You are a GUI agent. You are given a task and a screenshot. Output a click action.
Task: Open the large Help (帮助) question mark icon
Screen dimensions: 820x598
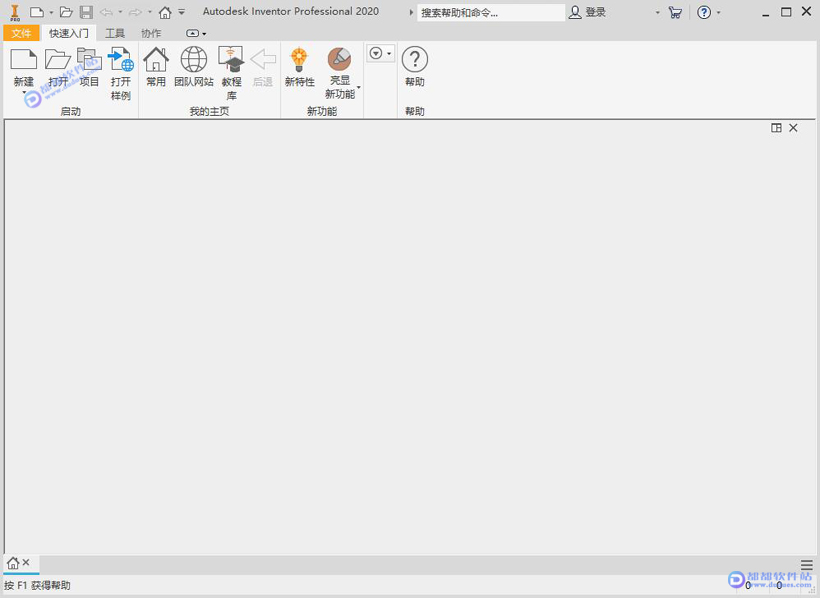tap(415, 59)
